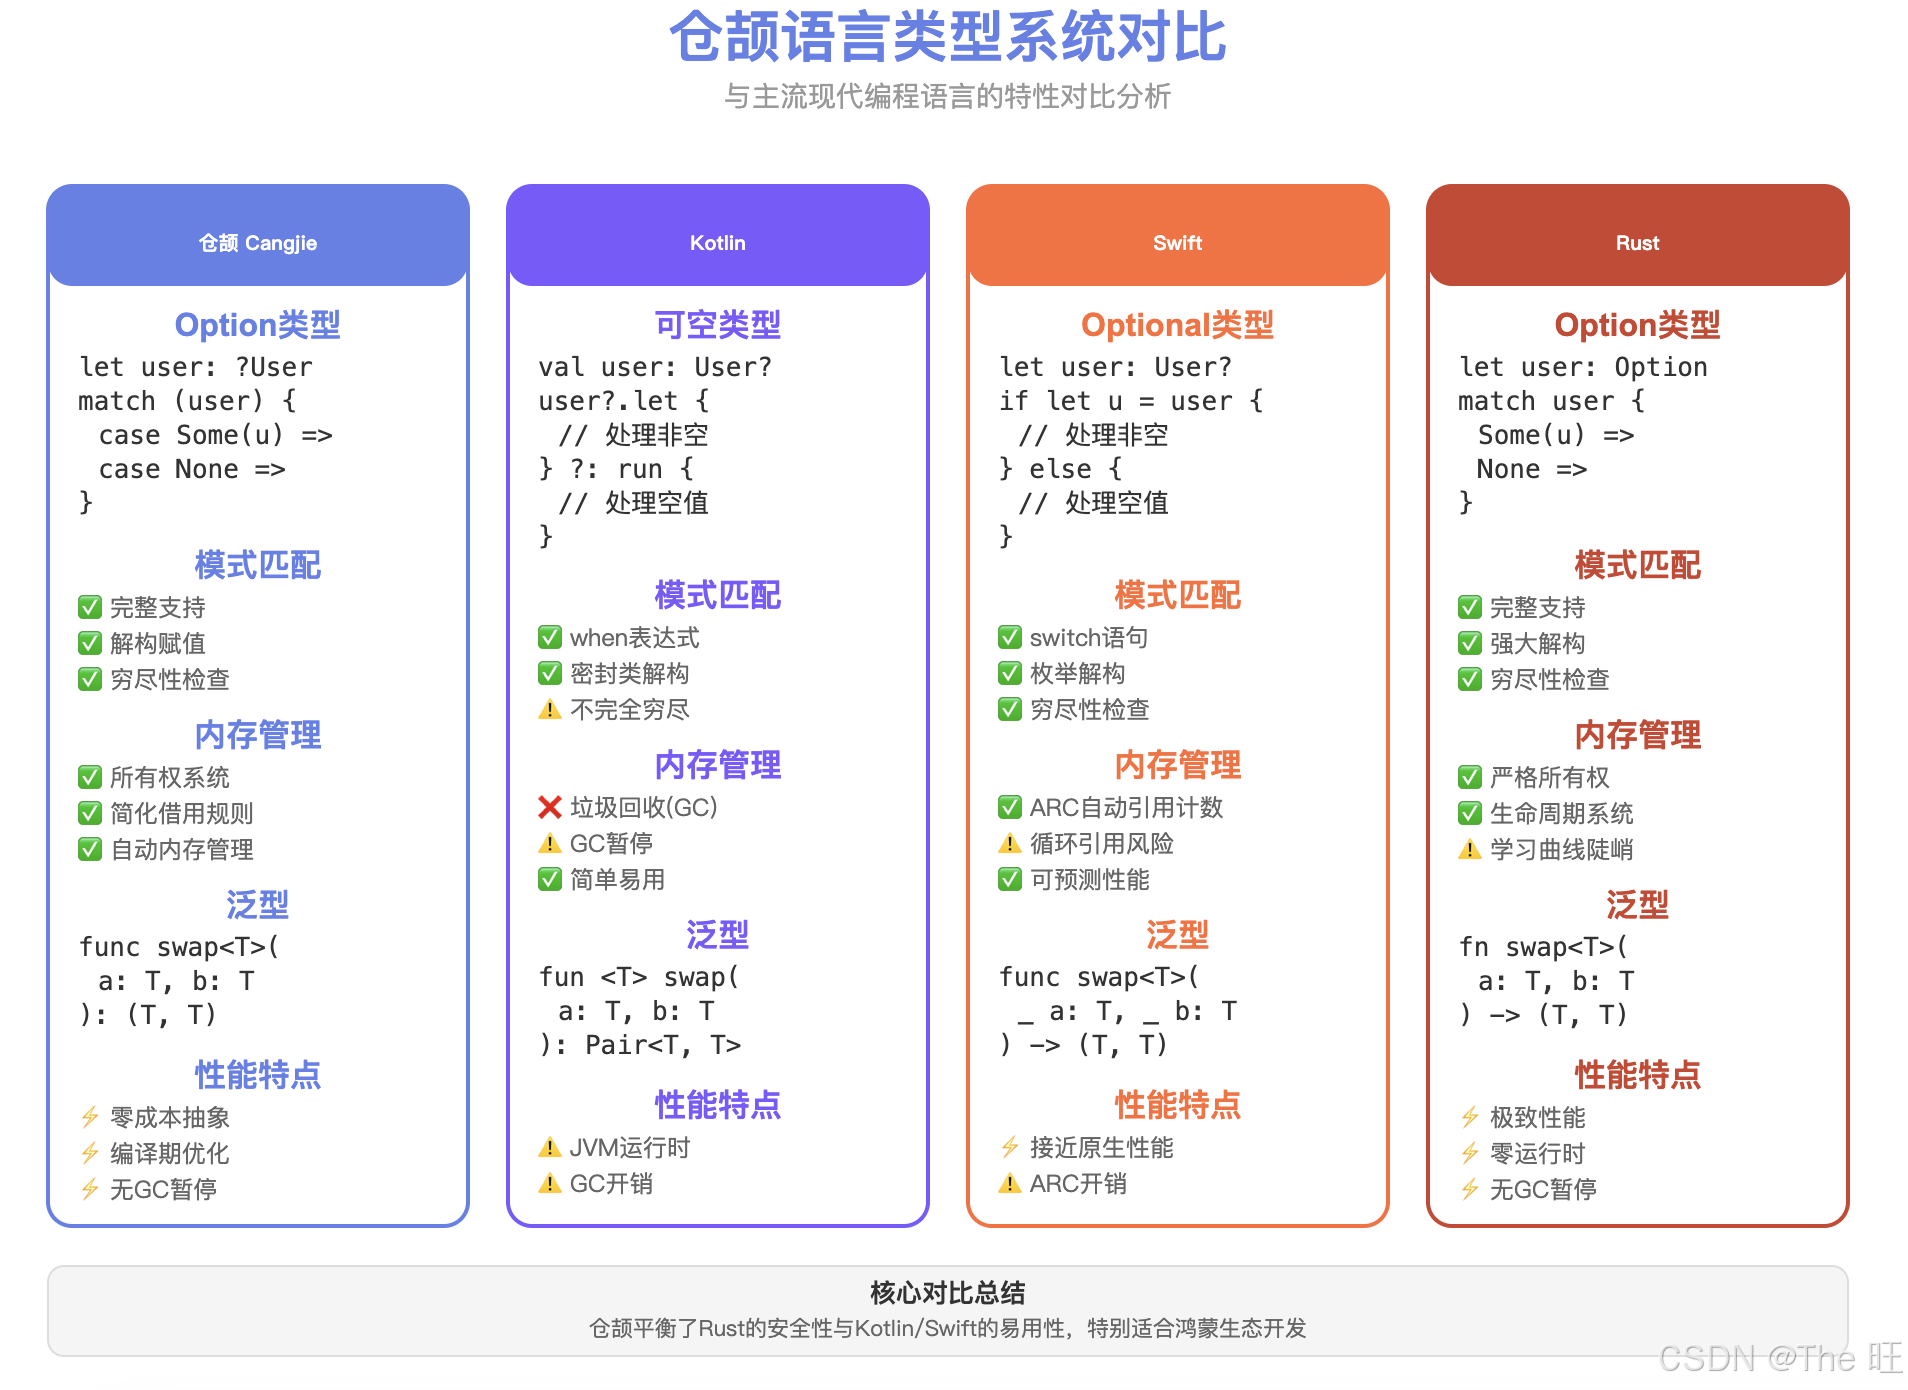Click the lightning icon beside 接近原生性能
The height and width of the screenshot is (1390, 1908).
1010,1147
